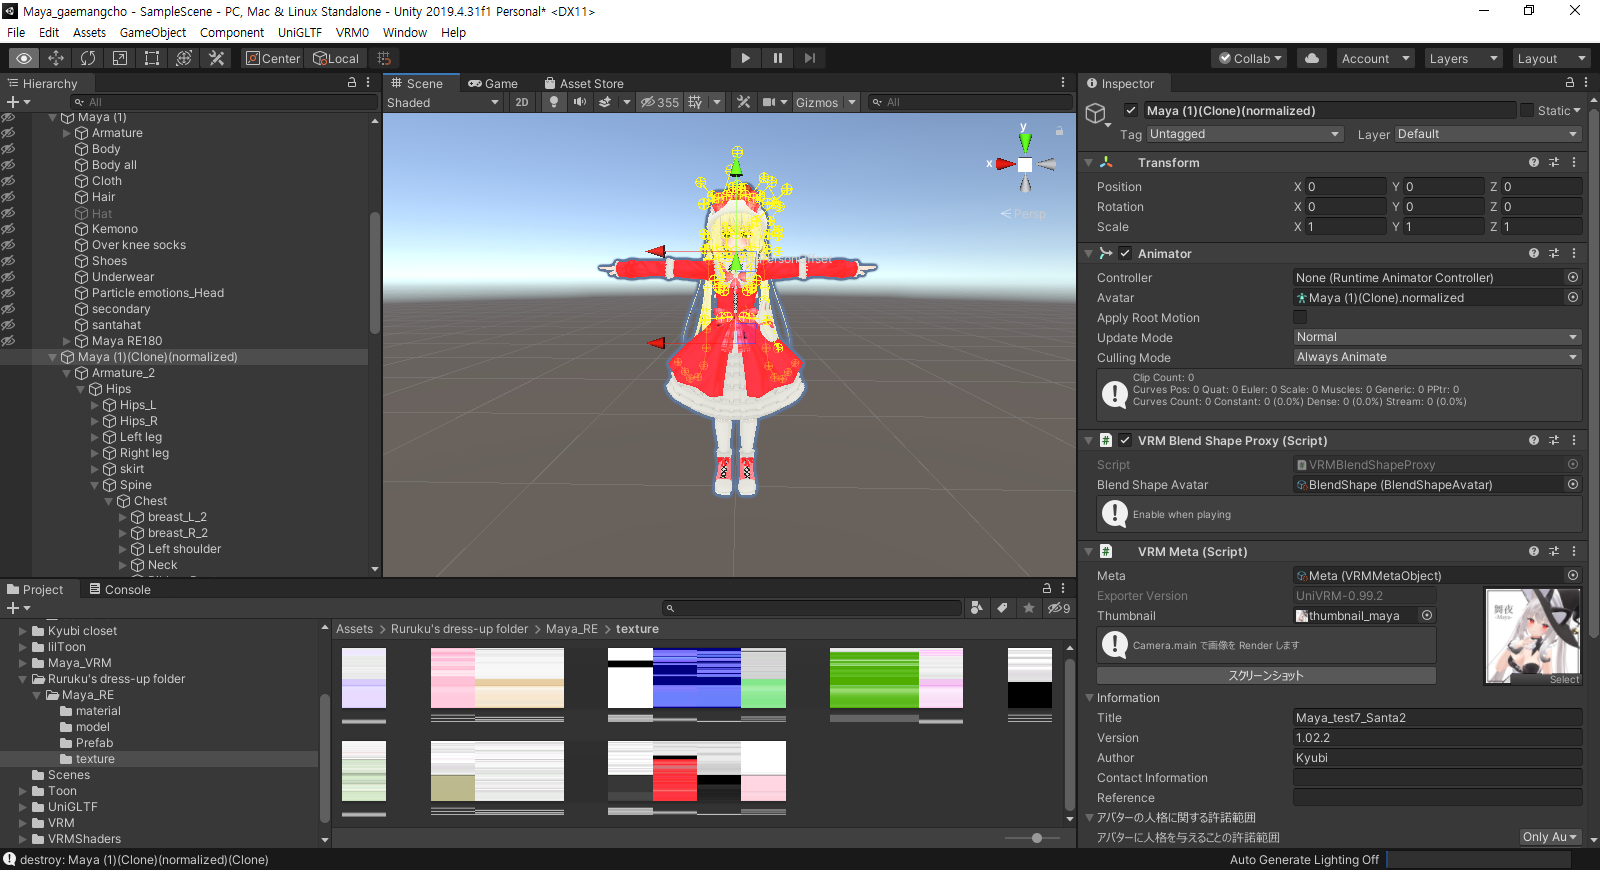Open the Layer Default dropdown
The width and height of the screenshot is (1600, 870).
point(1487,134)
